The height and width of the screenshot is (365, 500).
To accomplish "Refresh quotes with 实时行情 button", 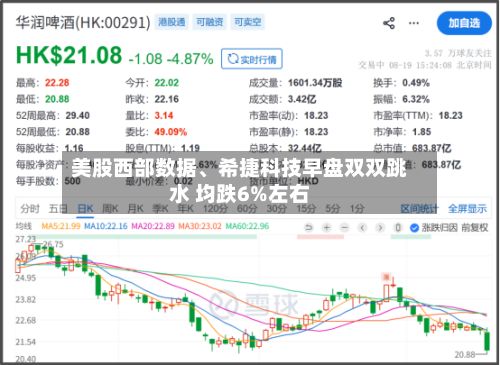I will [x=252, y=59].
